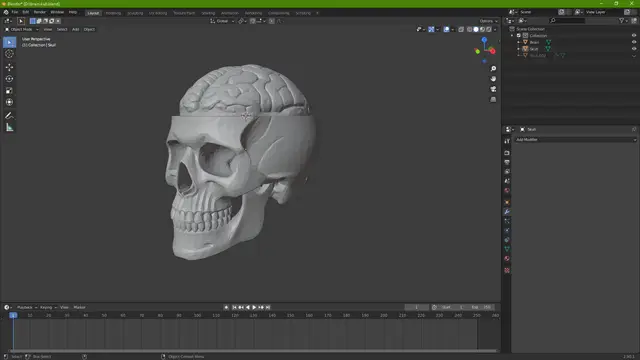Toggle X-ray mode in viewport header
The height and width of the screenshot is (360, 640).
click(461, 29)
